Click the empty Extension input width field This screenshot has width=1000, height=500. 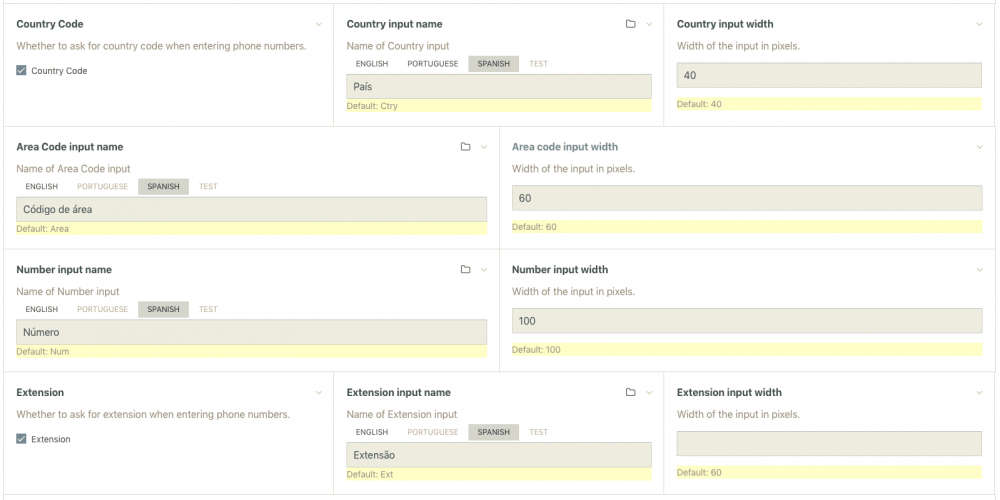point(829,444)
